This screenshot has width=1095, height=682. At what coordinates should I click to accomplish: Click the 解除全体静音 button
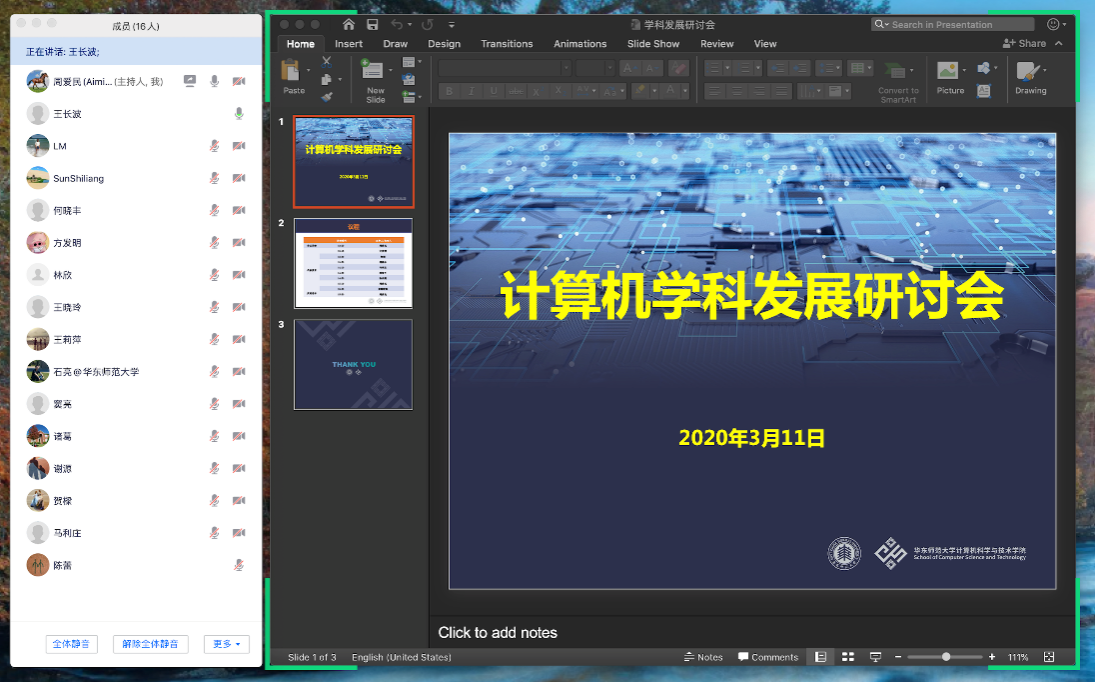(150, 644)
